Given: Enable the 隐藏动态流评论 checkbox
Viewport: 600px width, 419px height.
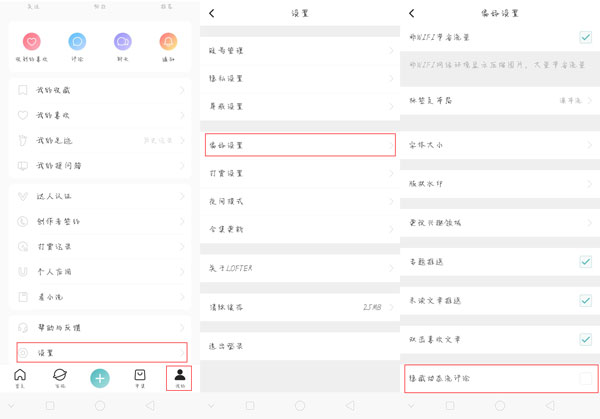Looking at the screenshot, I should tap(586, 379).
